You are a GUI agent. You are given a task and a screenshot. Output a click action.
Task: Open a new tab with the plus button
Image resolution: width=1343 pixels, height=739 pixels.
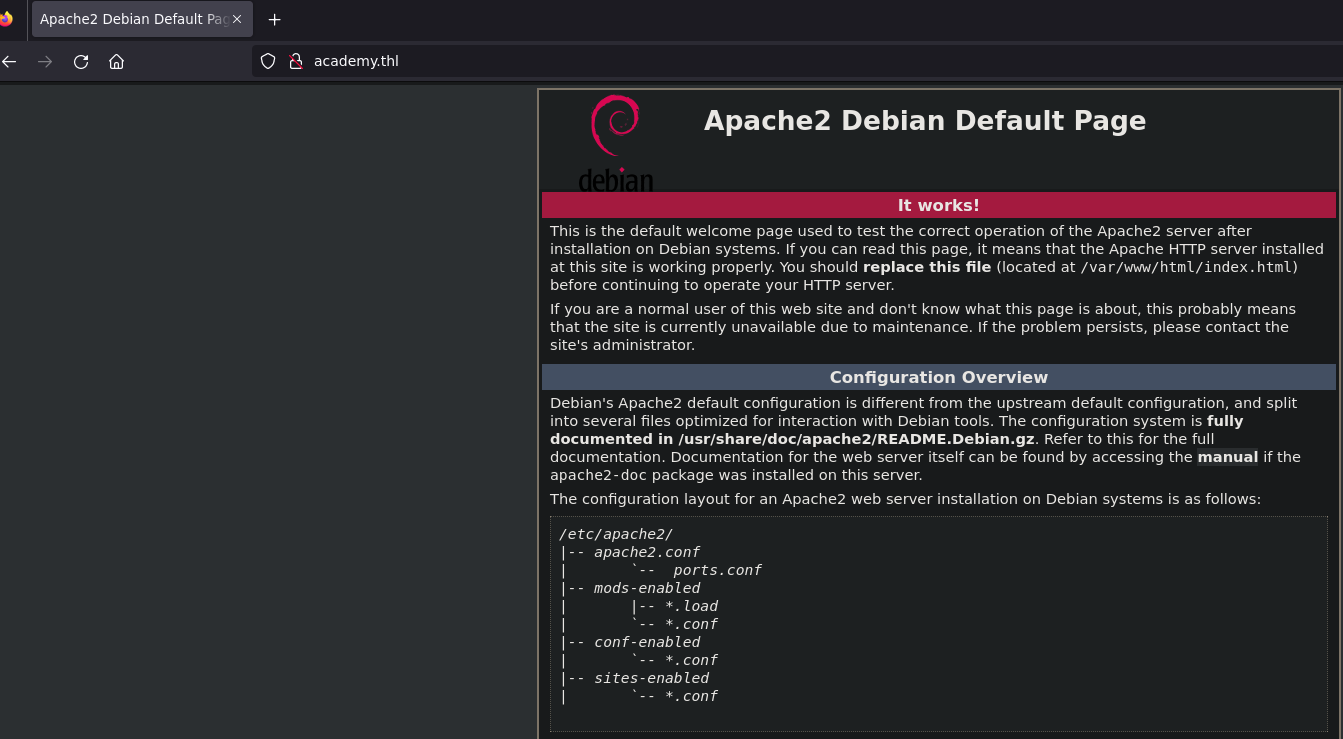click(x=275, y=19)
